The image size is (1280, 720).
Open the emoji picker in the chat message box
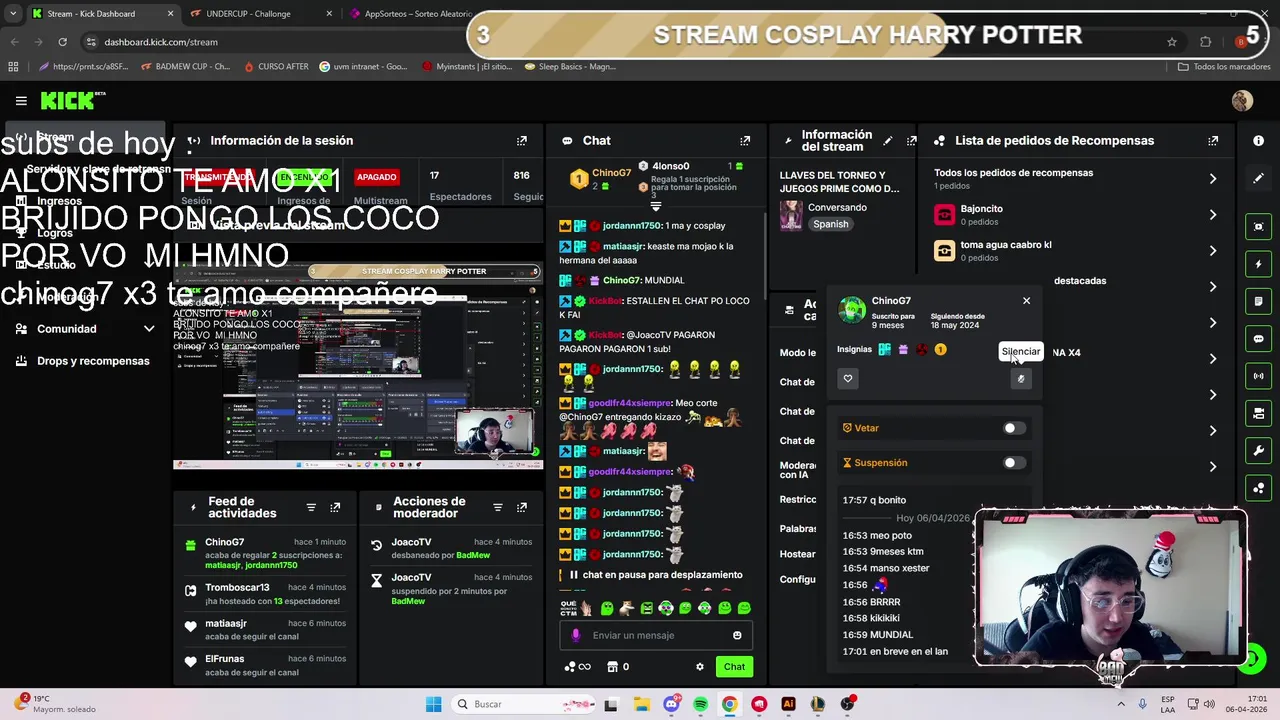tap(737, 635)
